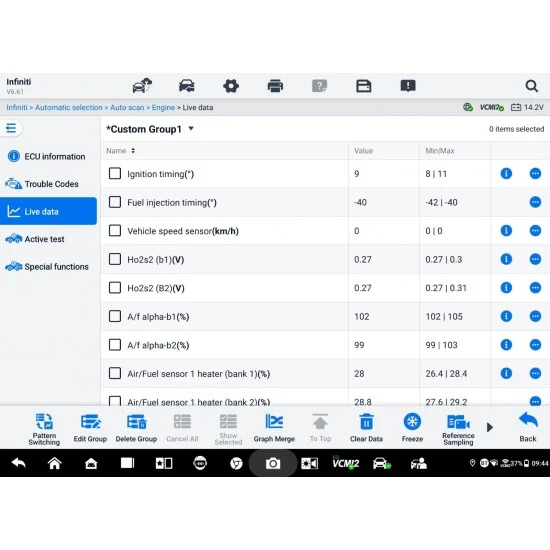550x550 pixels.
Task: Open Graph Merge tool
Action: (274, 429)
